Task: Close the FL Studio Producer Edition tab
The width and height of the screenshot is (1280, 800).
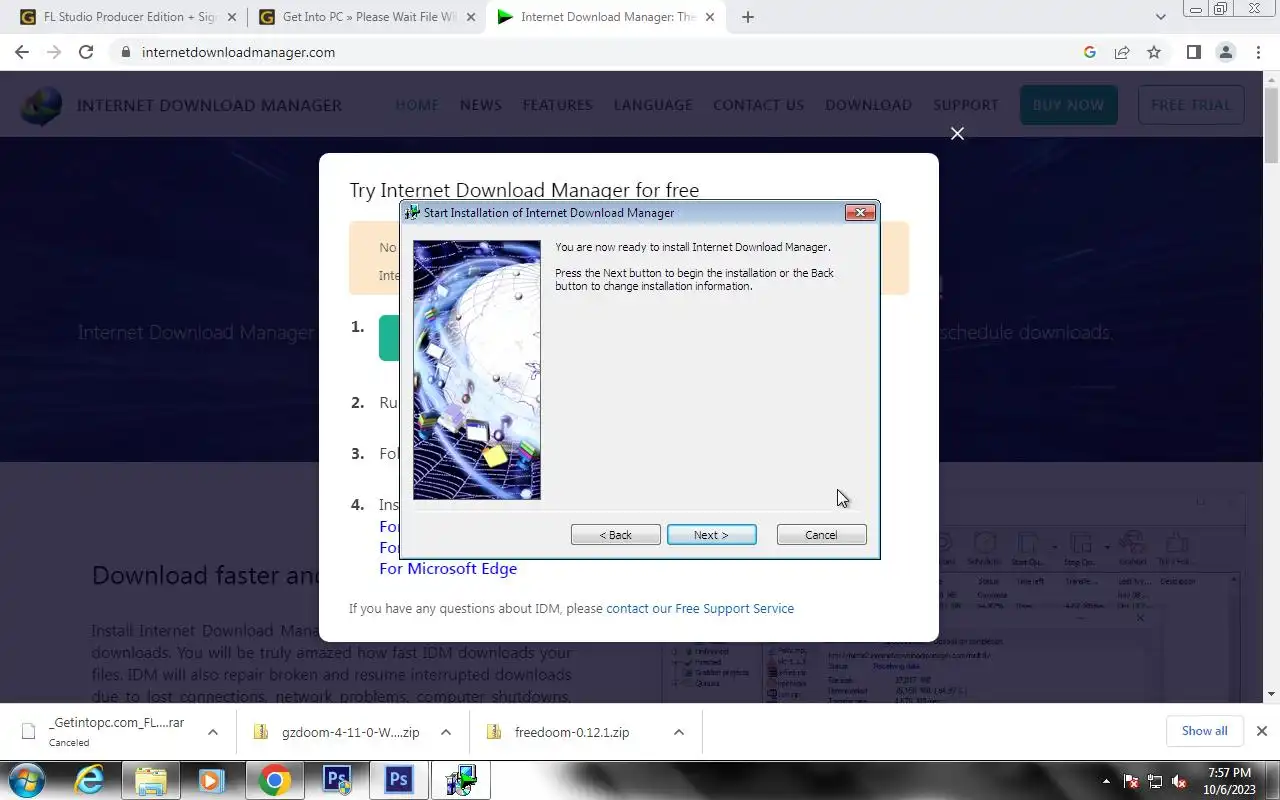Action: pyautogui.click(x=231, y=17)
